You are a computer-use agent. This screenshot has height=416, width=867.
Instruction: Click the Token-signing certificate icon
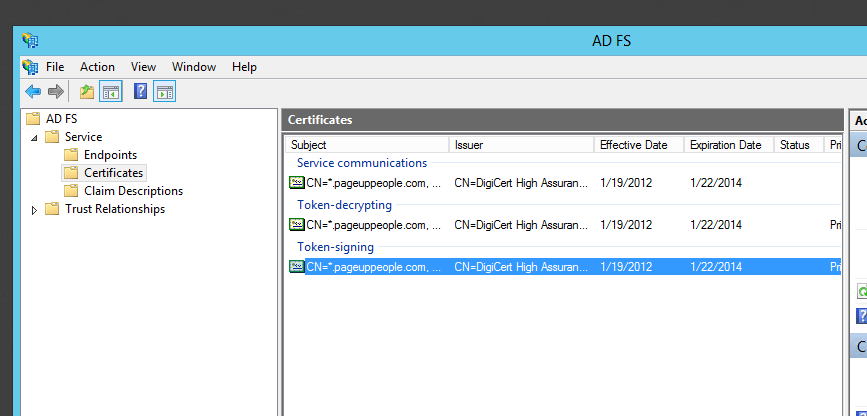[297, 267]
